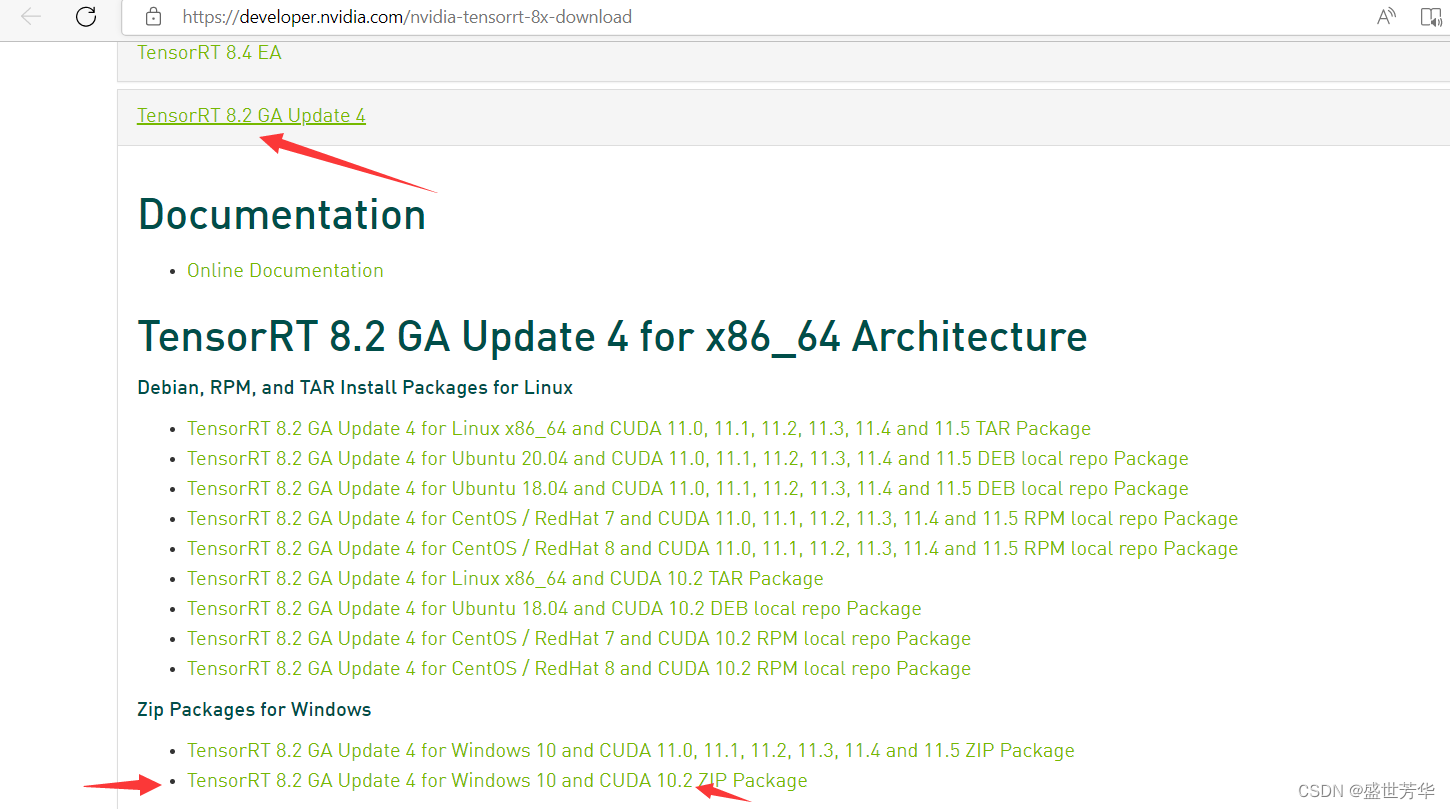Download Ubuntu 18.04 CUDA 11.x DEB local repo
1450x809 pixels.
688,488
